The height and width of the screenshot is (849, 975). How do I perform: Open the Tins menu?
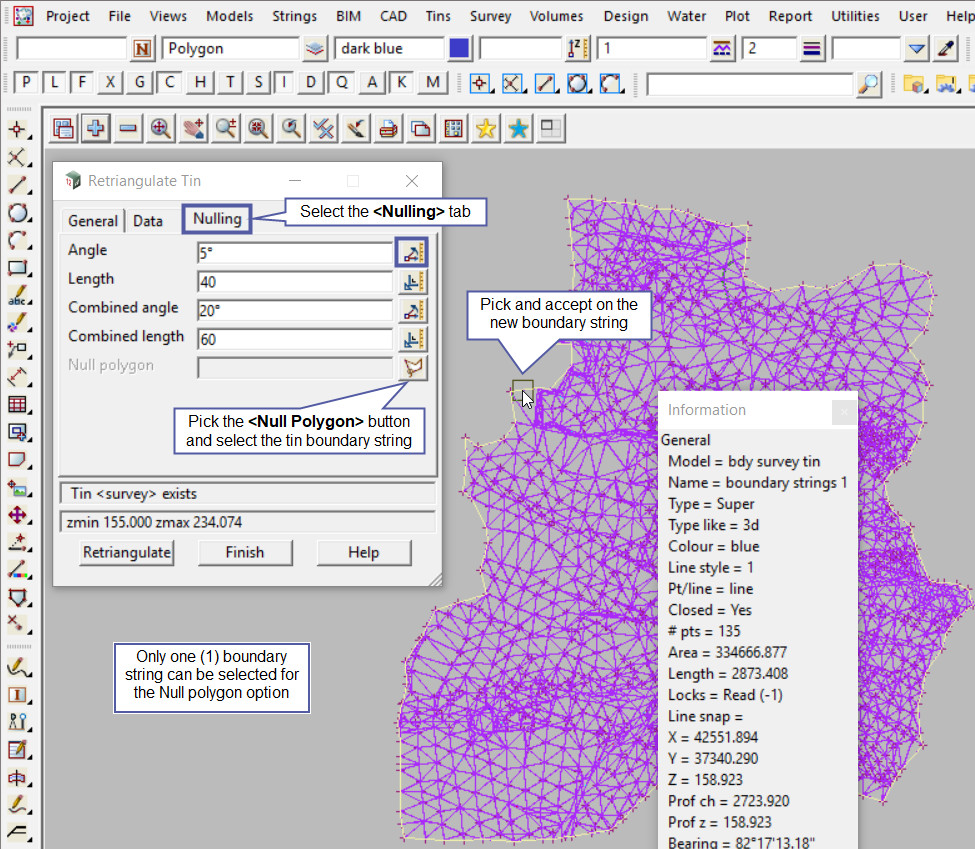[437, 16]
